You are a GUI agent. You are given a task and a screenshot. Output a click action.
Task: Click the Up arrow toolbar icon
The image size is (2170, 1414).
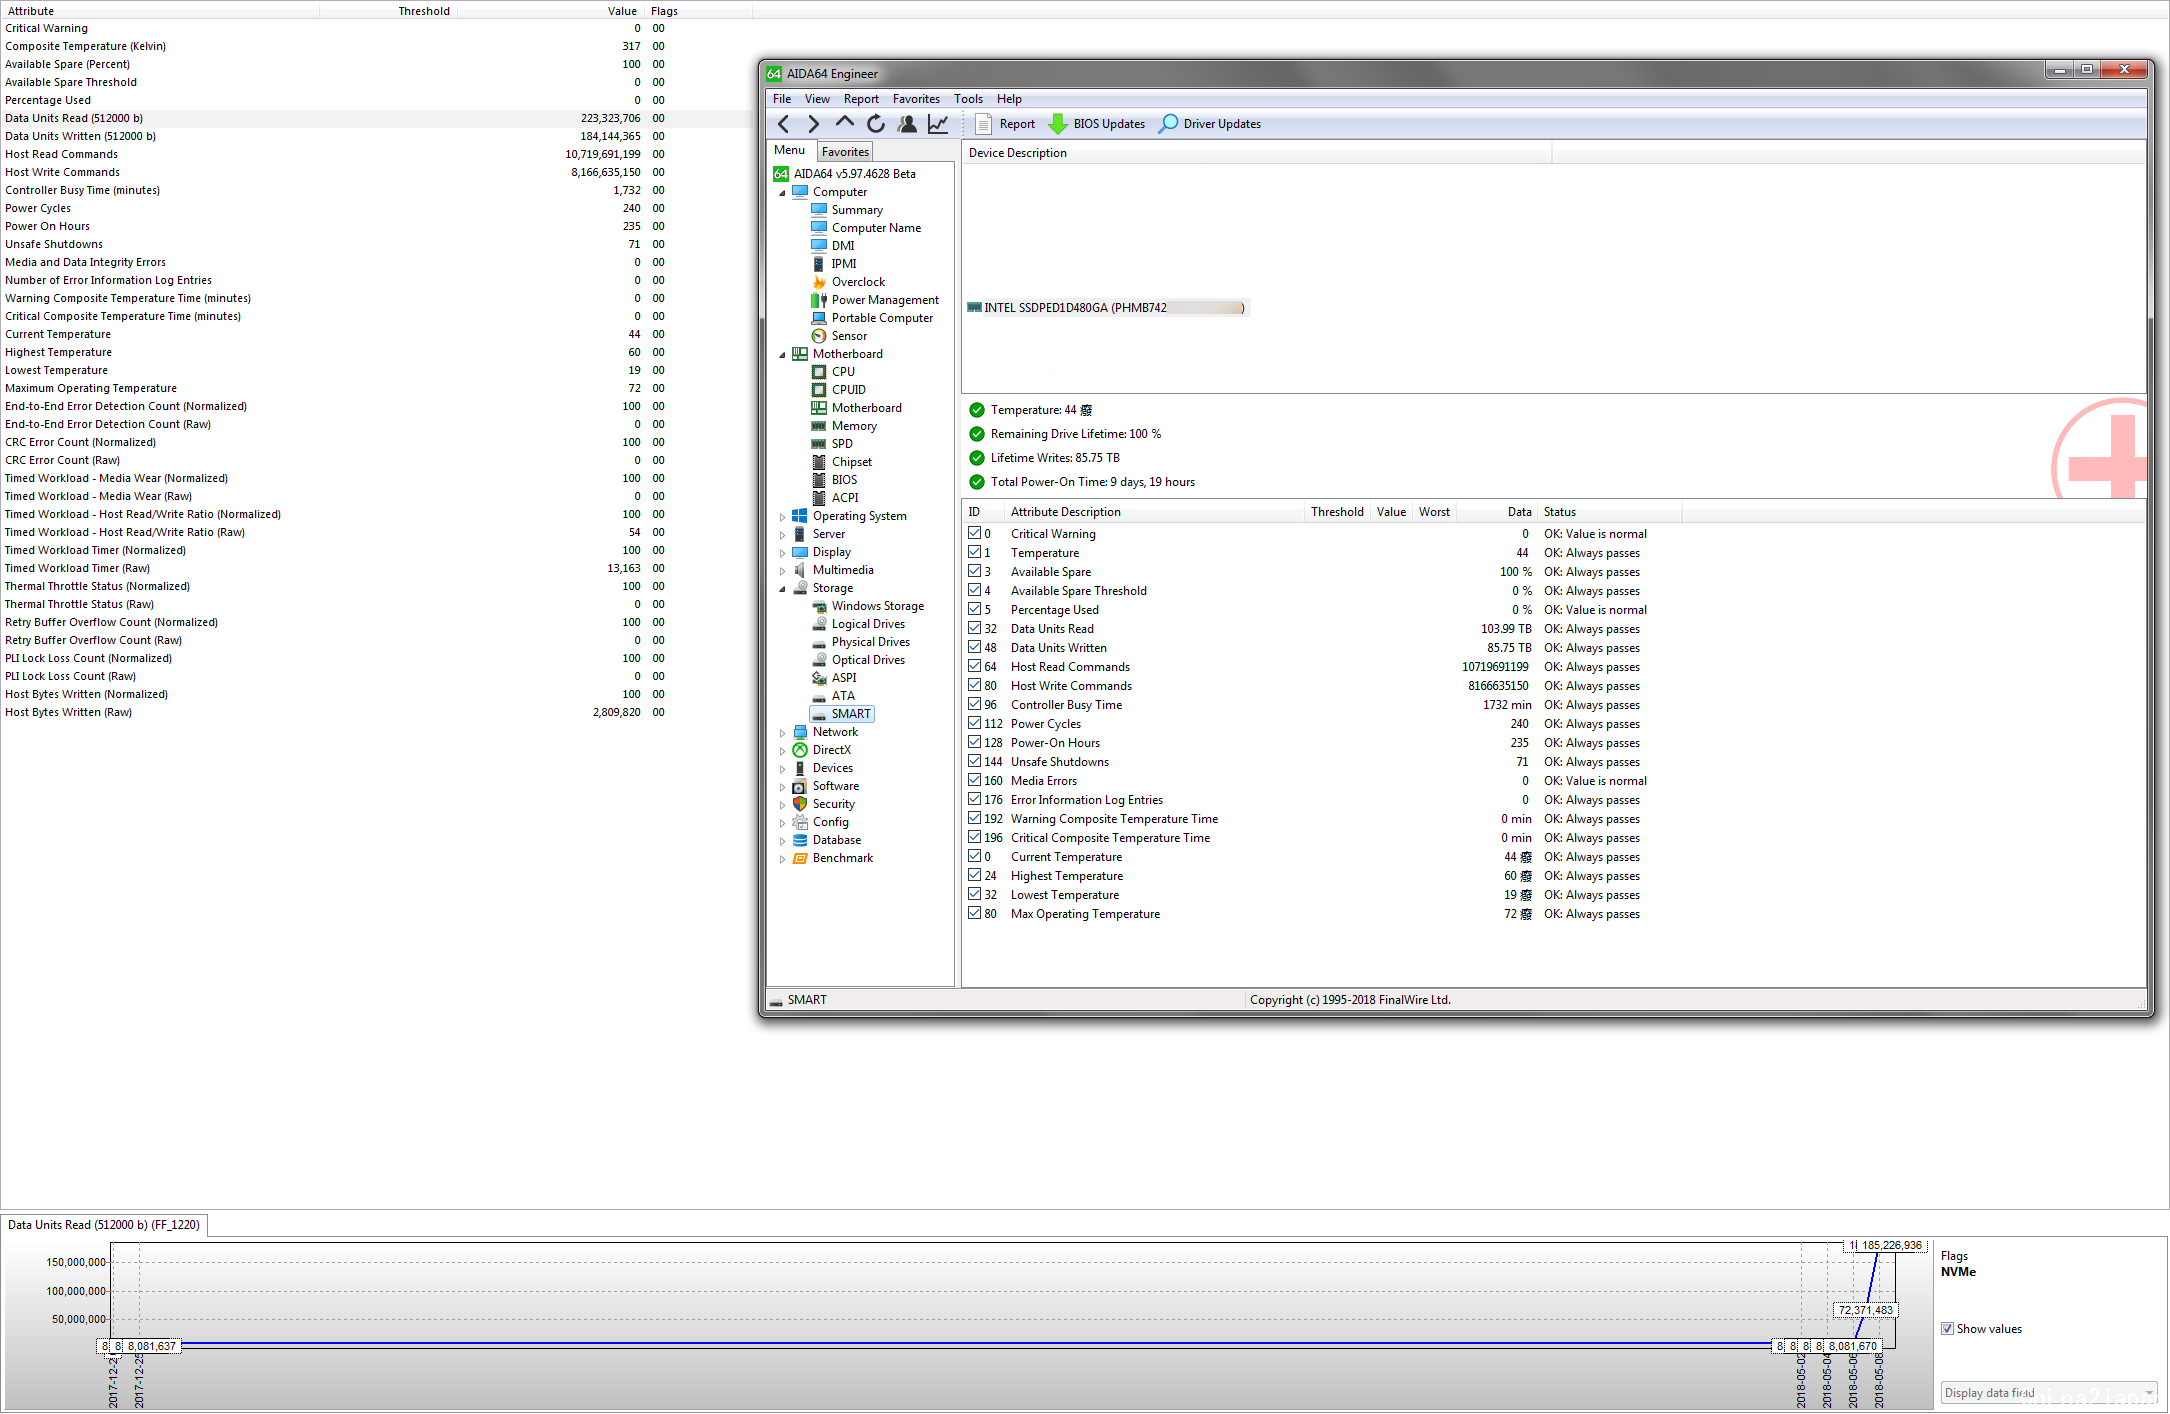click(845, 124)
